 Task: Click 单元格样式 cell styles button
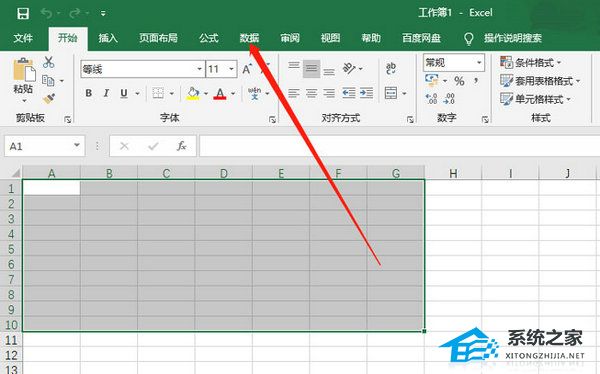point(536,100)
